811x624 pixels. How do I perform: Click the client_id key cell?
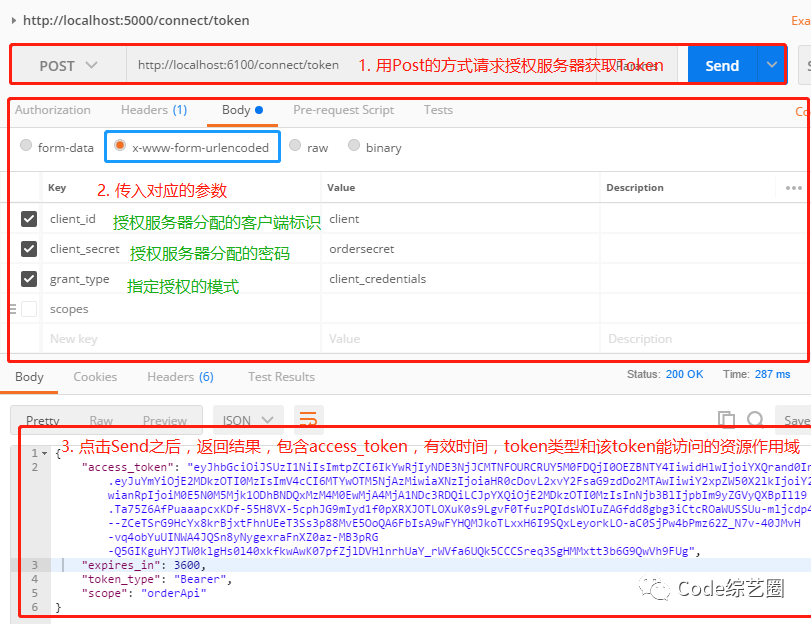point(181,219)
